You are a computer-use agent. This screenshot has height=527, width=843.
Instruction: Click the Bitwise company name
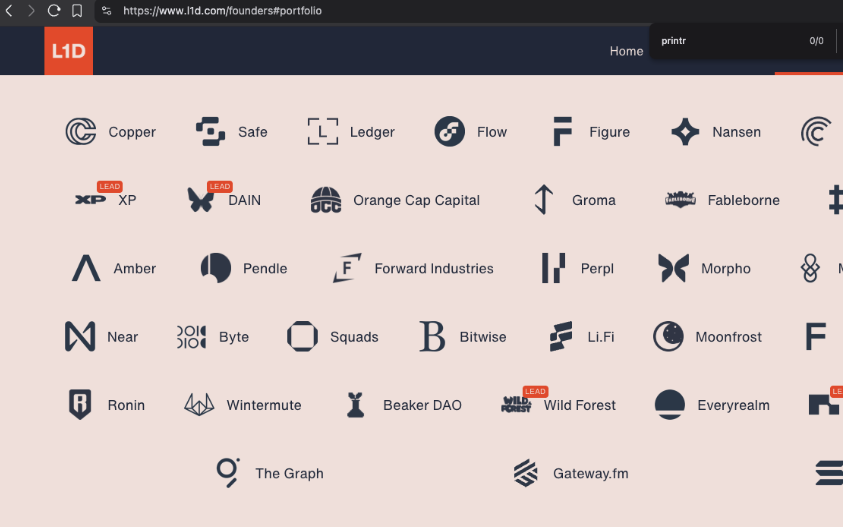pos(483,337)
